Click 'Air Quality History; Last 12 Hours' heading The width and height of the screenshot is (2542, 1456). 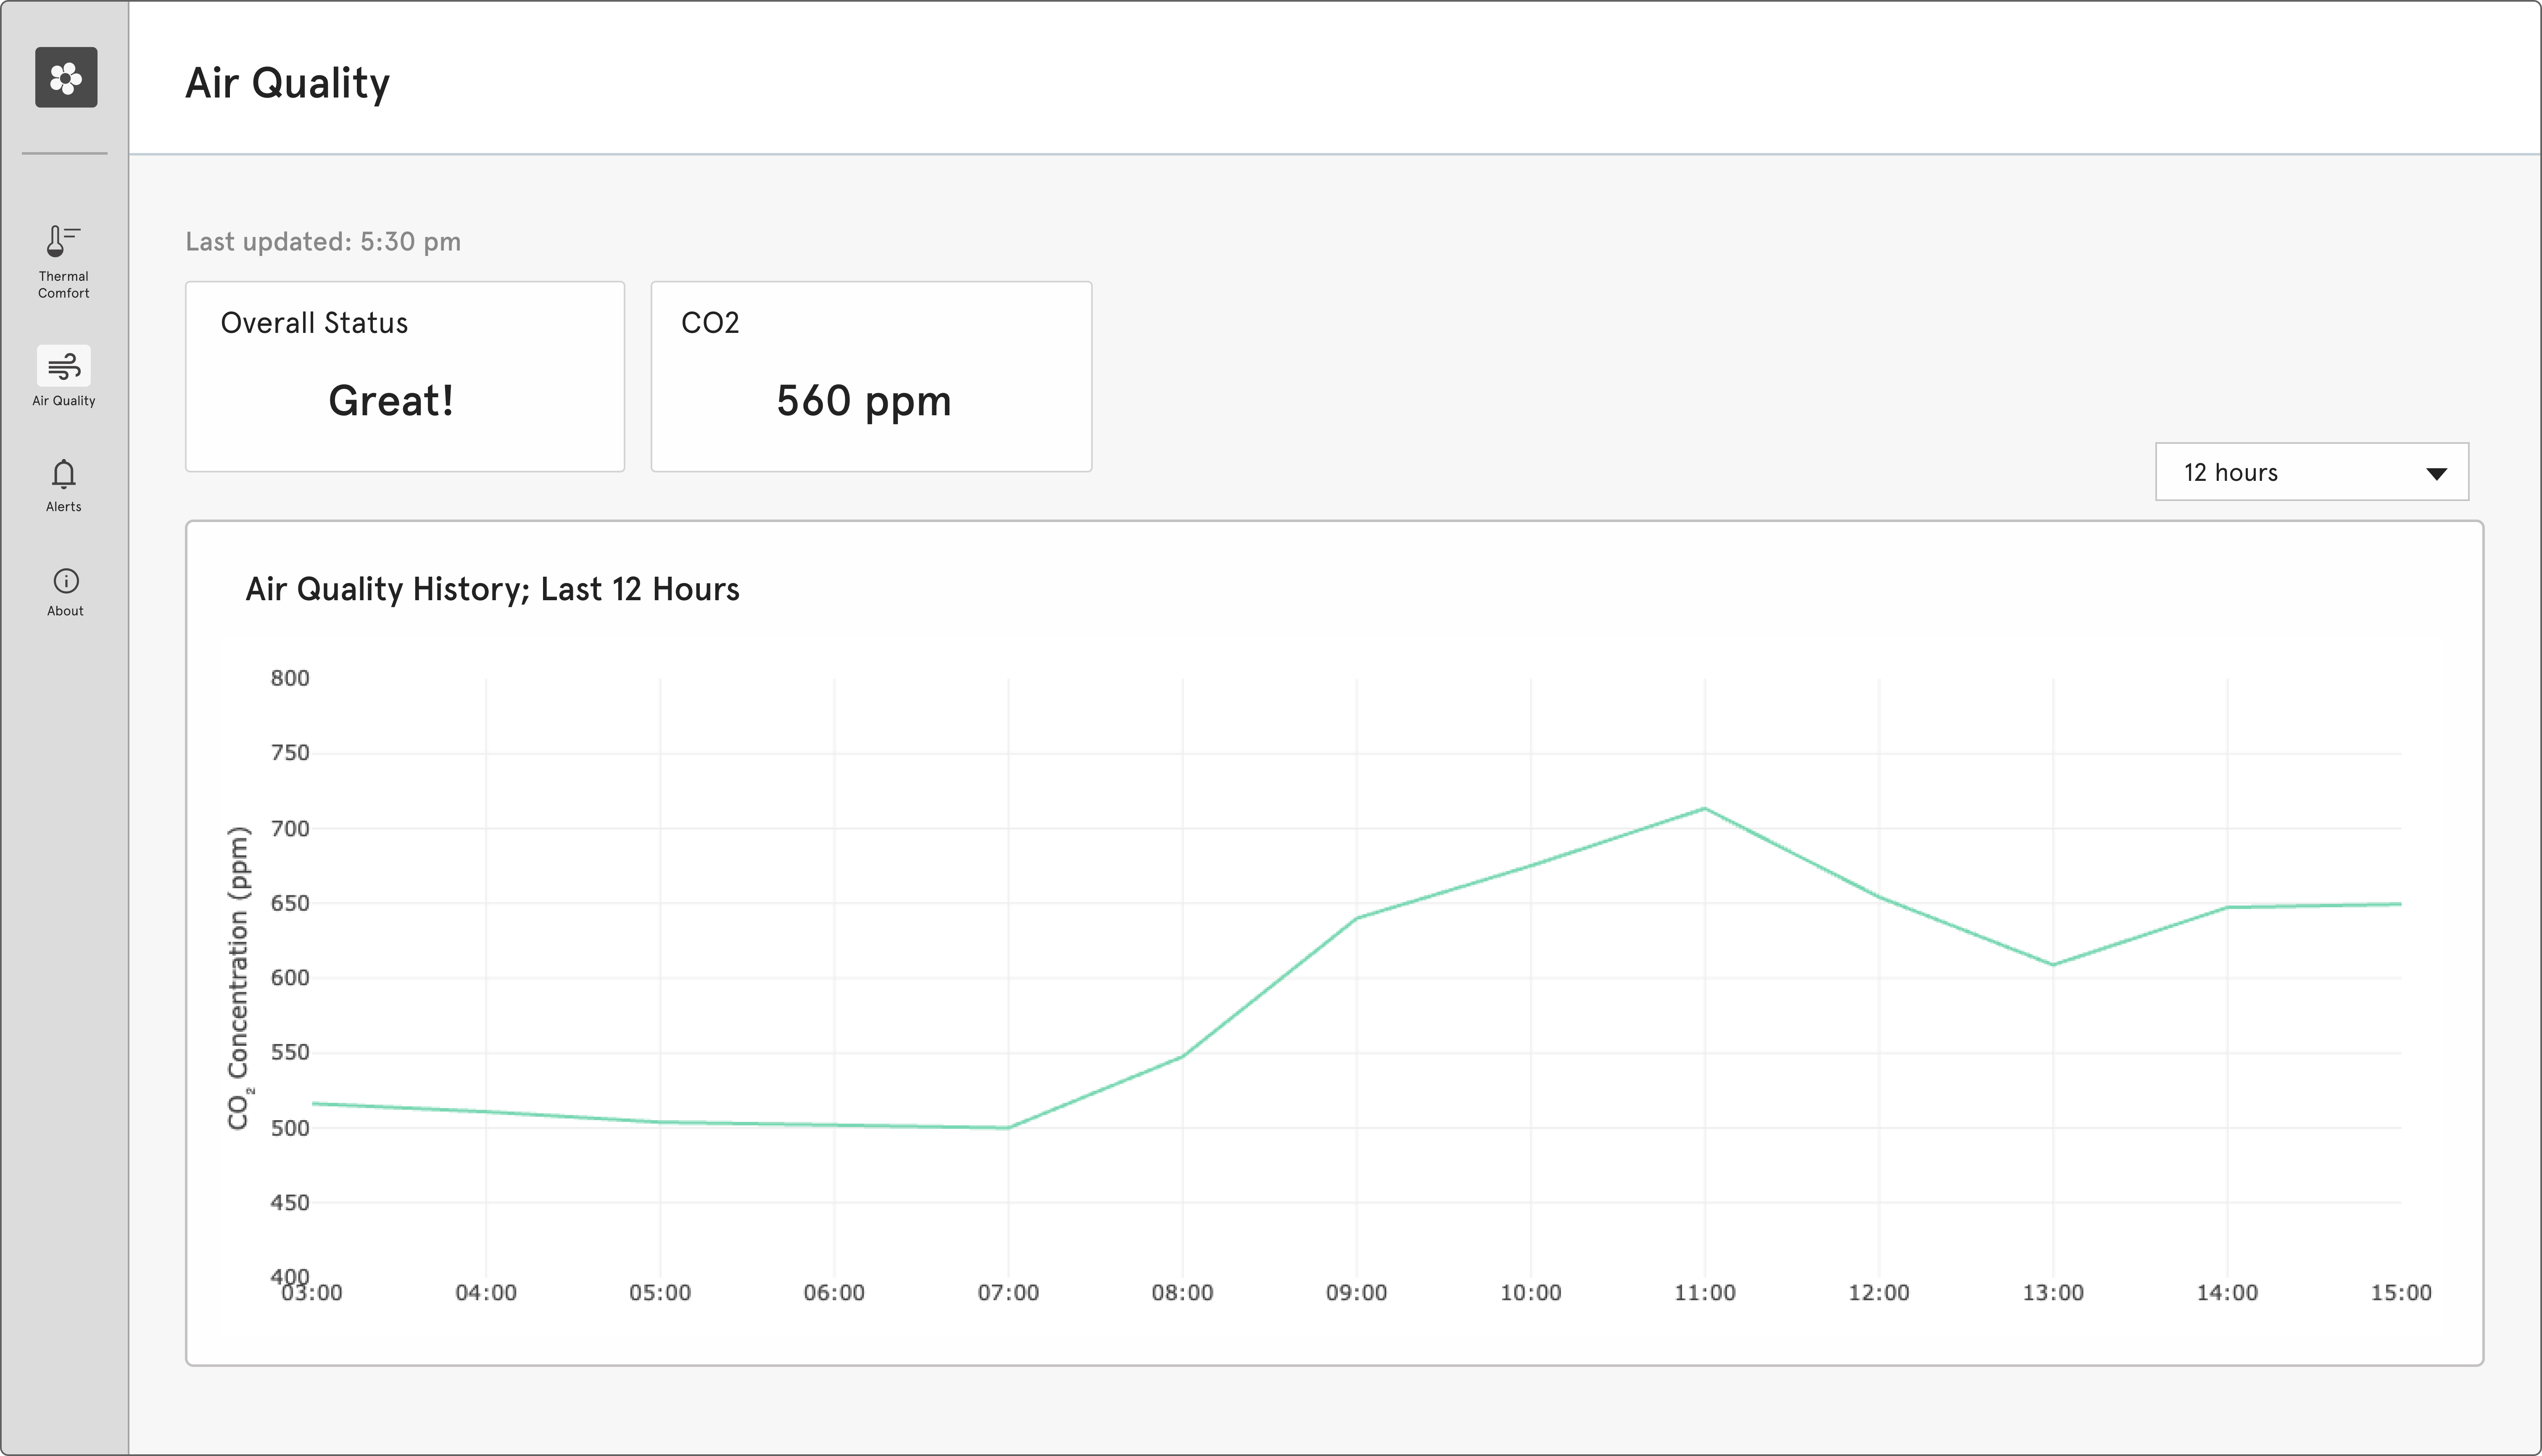[x=493, y=589]
